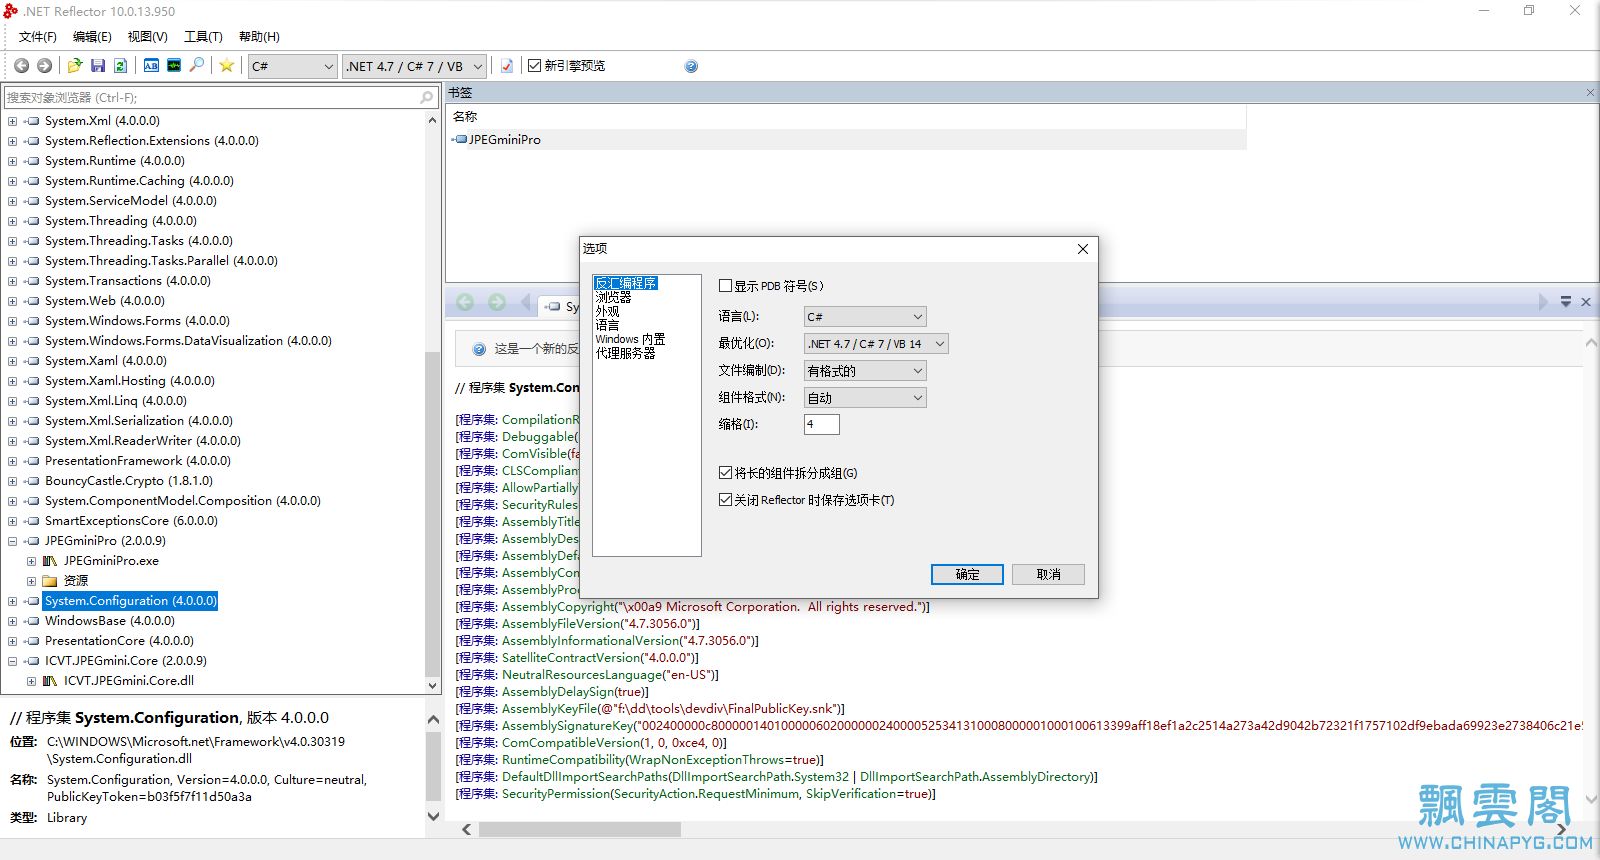Close the bookmarks panel with X
The image size is (1600, 860).
click(x=1590, y=92)
